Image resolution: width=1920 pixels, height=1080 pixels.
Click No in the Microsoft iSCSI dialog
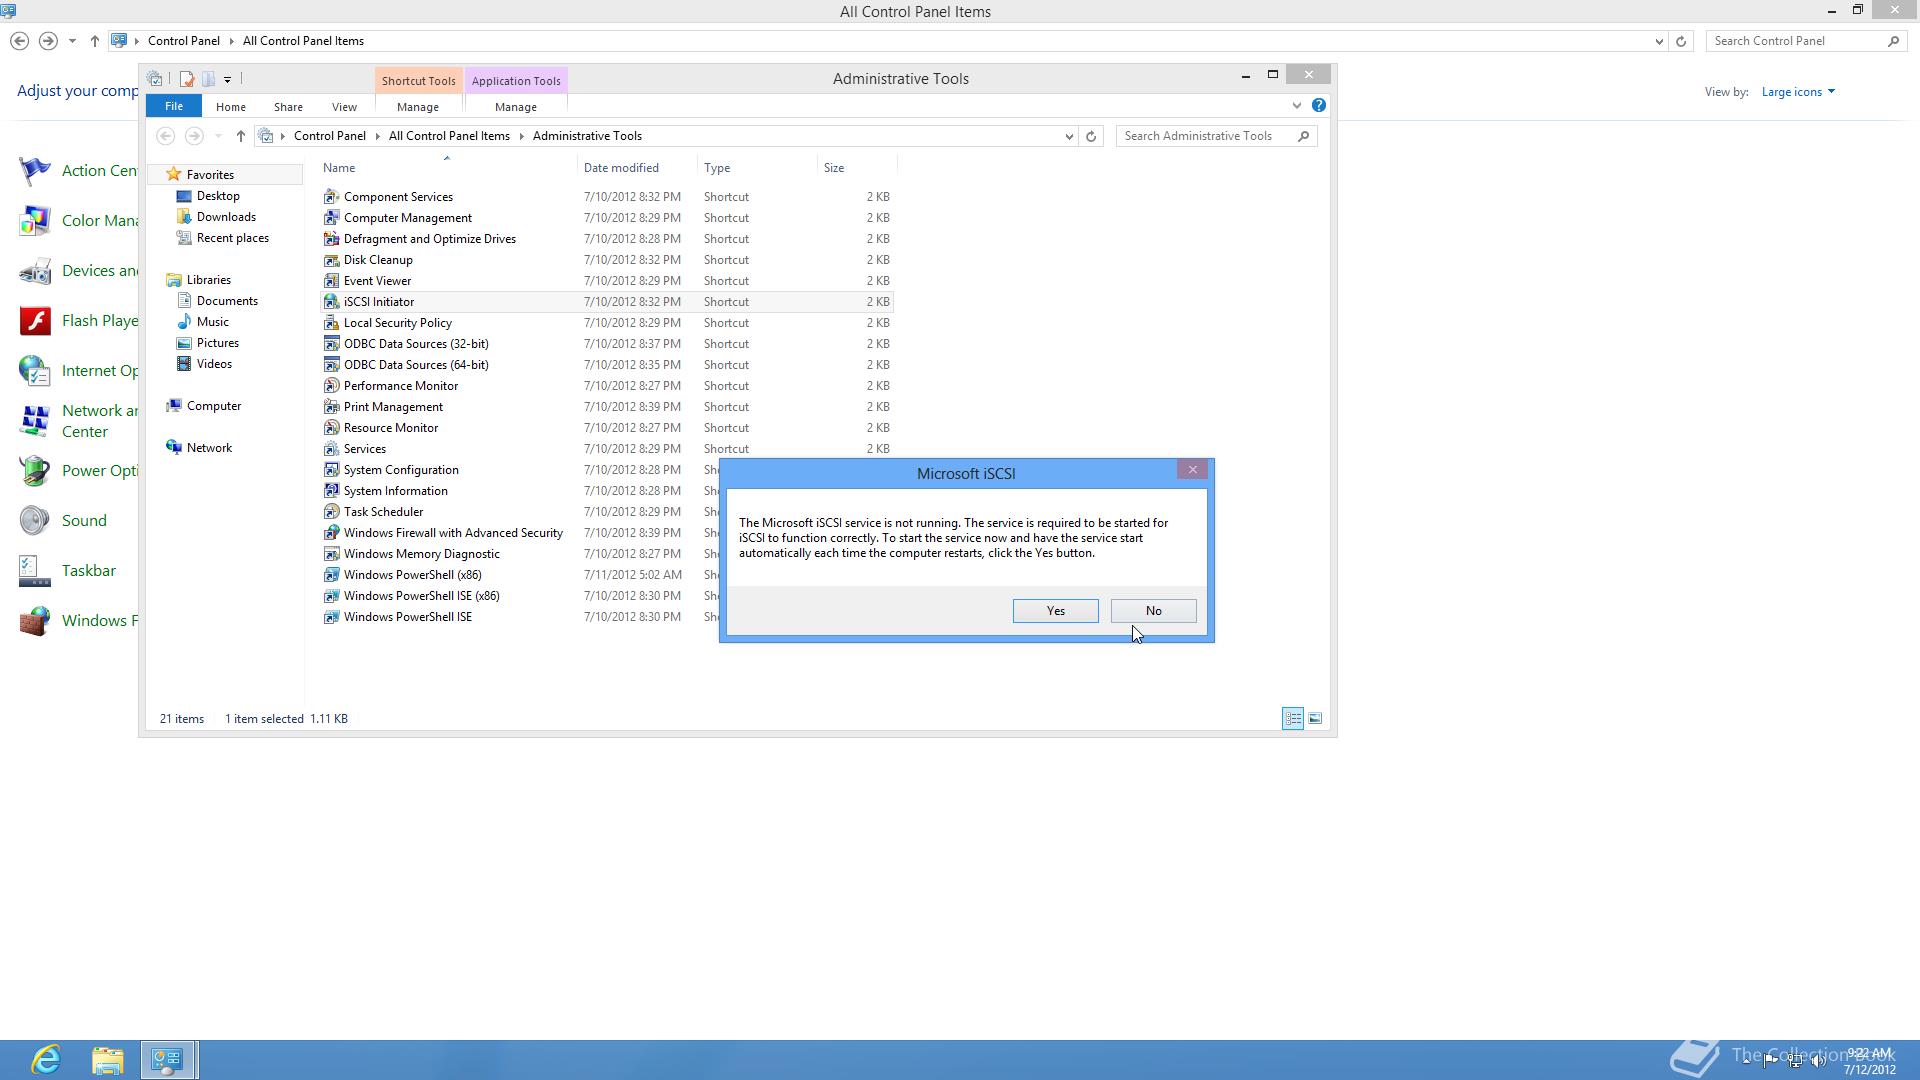coord(1153,611)
